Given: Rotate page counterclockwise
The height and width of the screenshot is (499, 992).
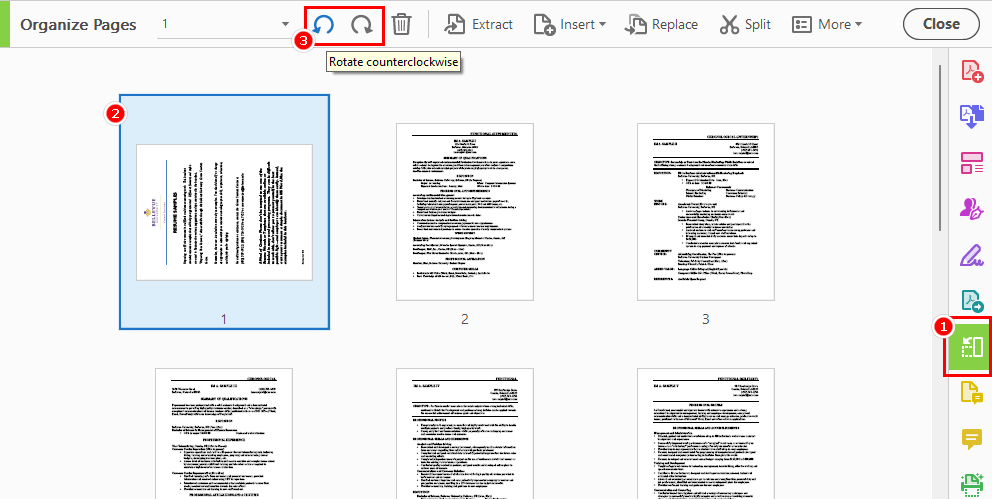Looking at the screenshot, I should (325, 25).
